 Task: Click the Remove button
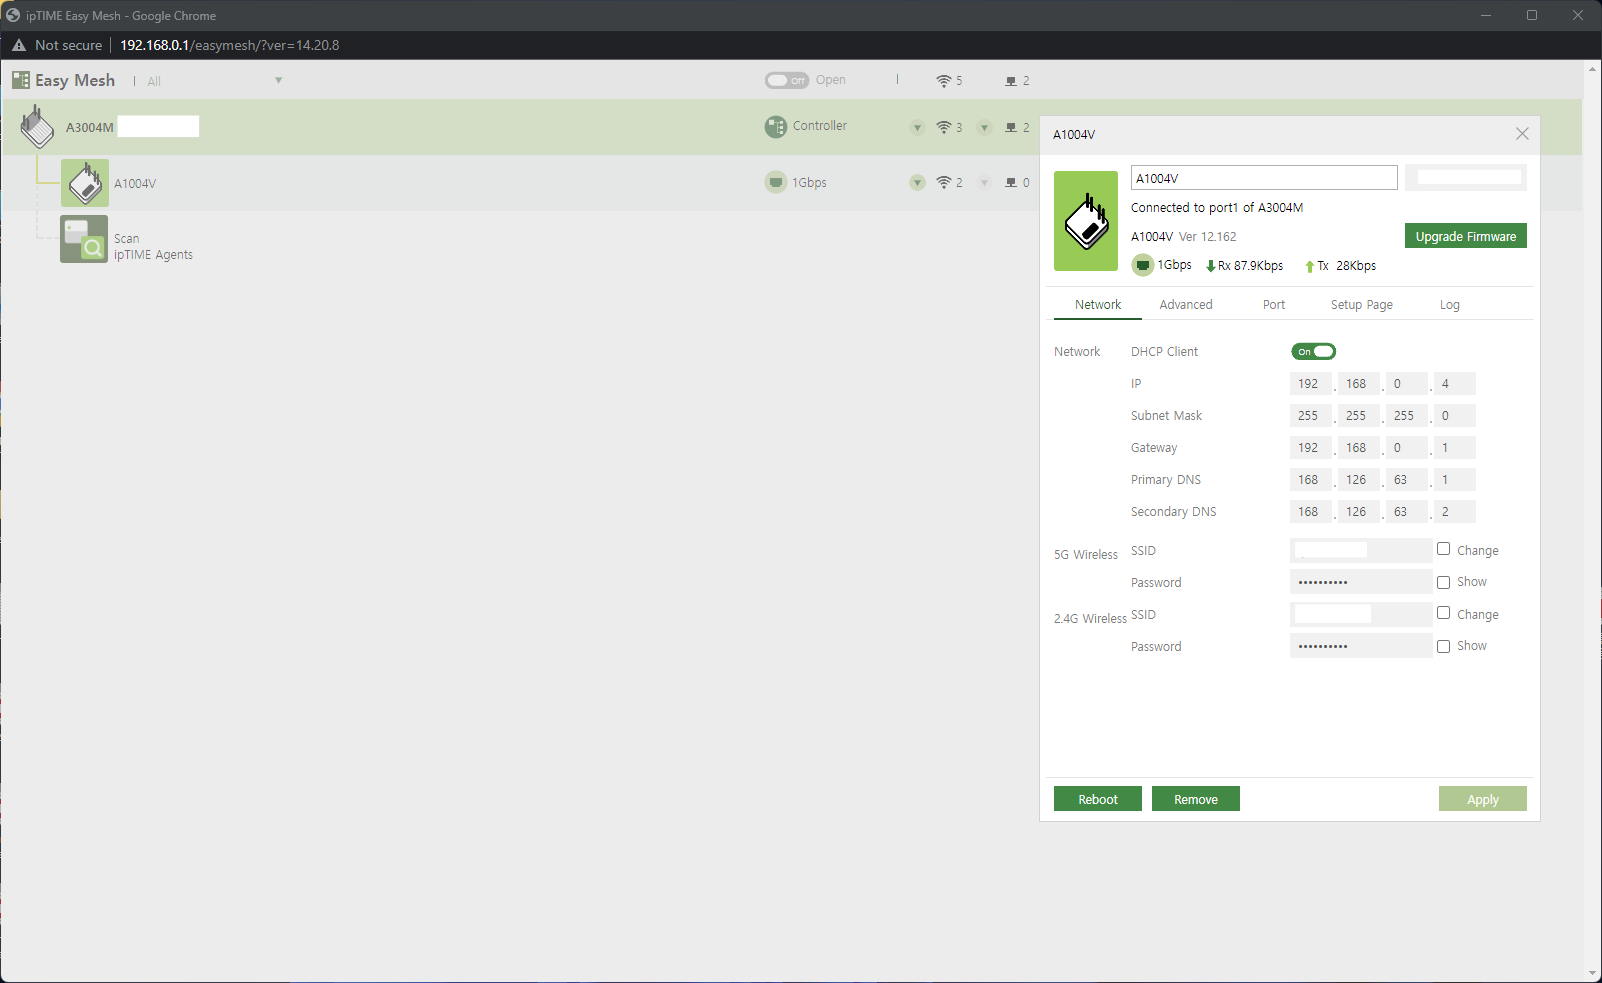coord(1196,799)
